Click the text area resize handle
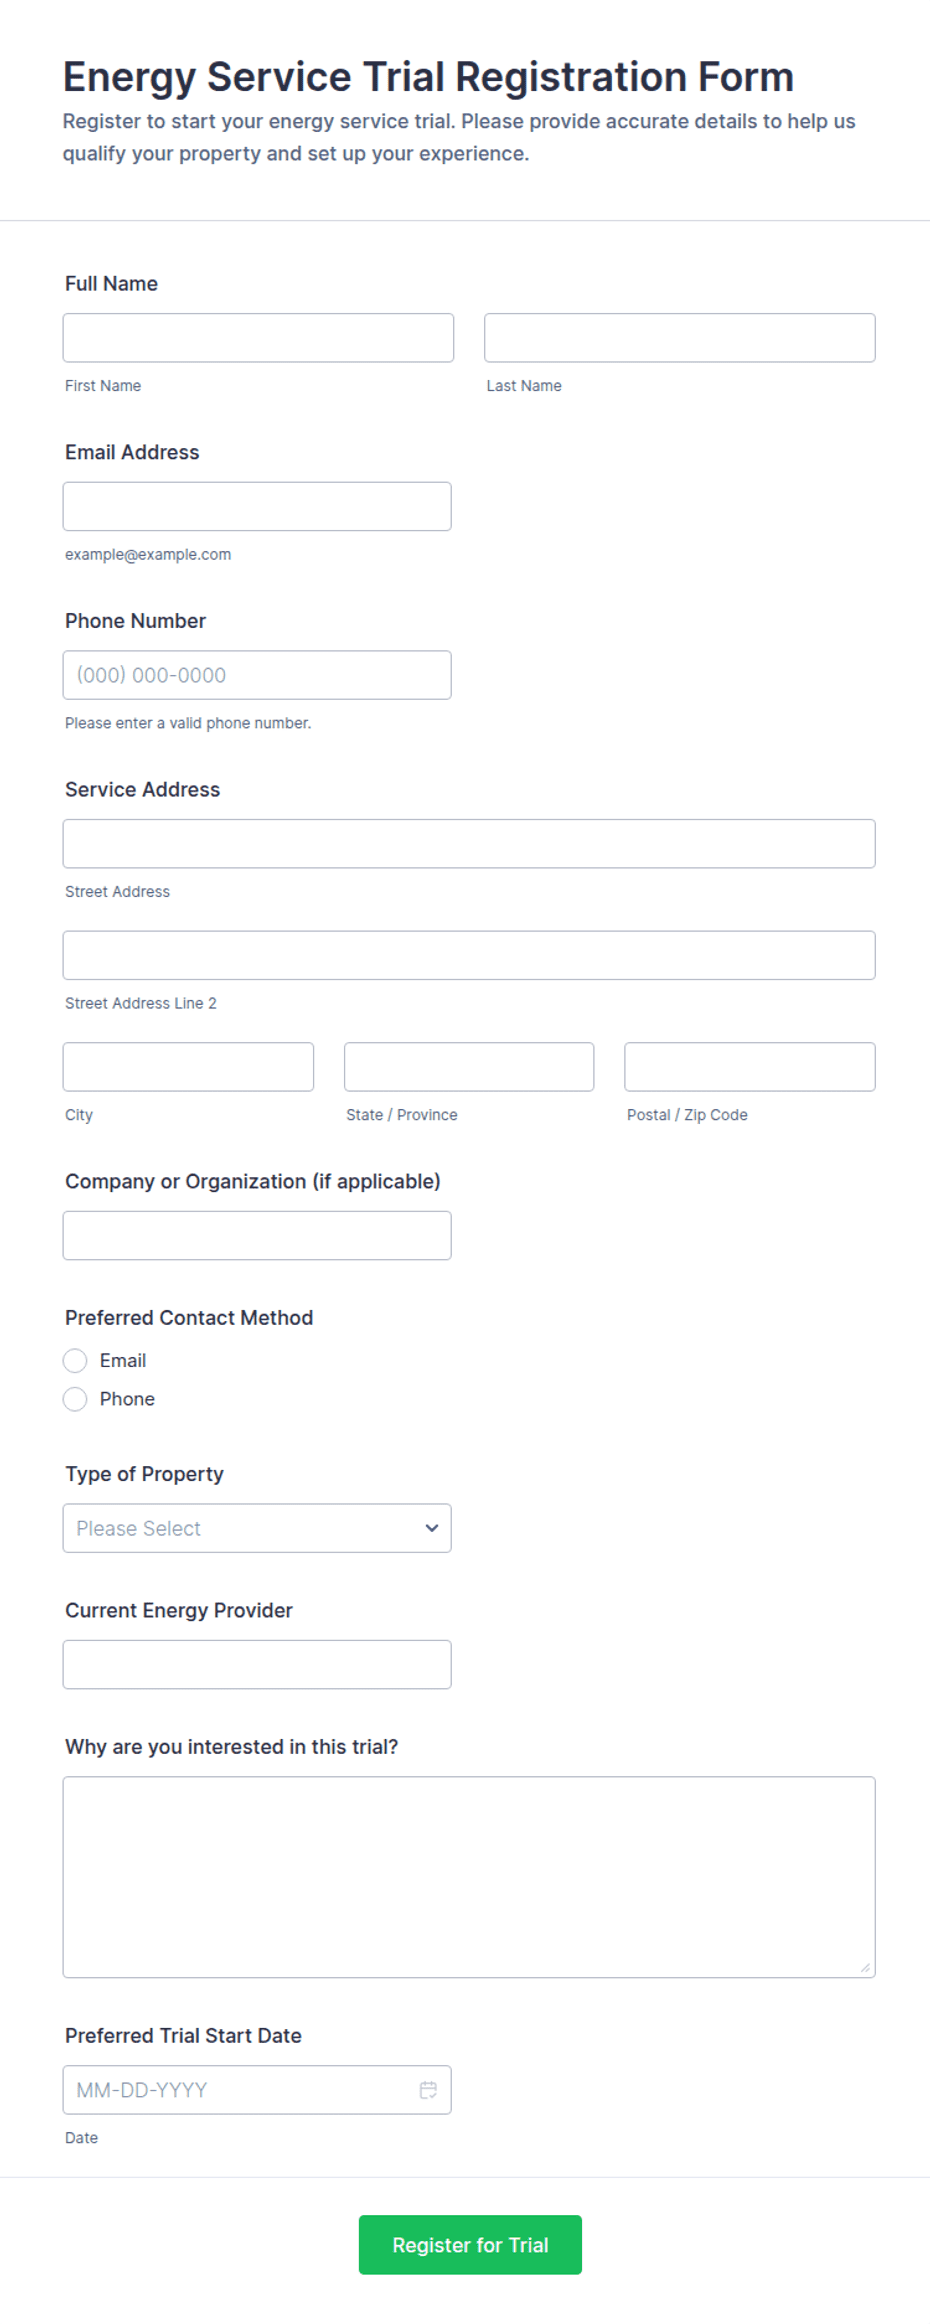930x2324 pixels. pos(865,1968)
